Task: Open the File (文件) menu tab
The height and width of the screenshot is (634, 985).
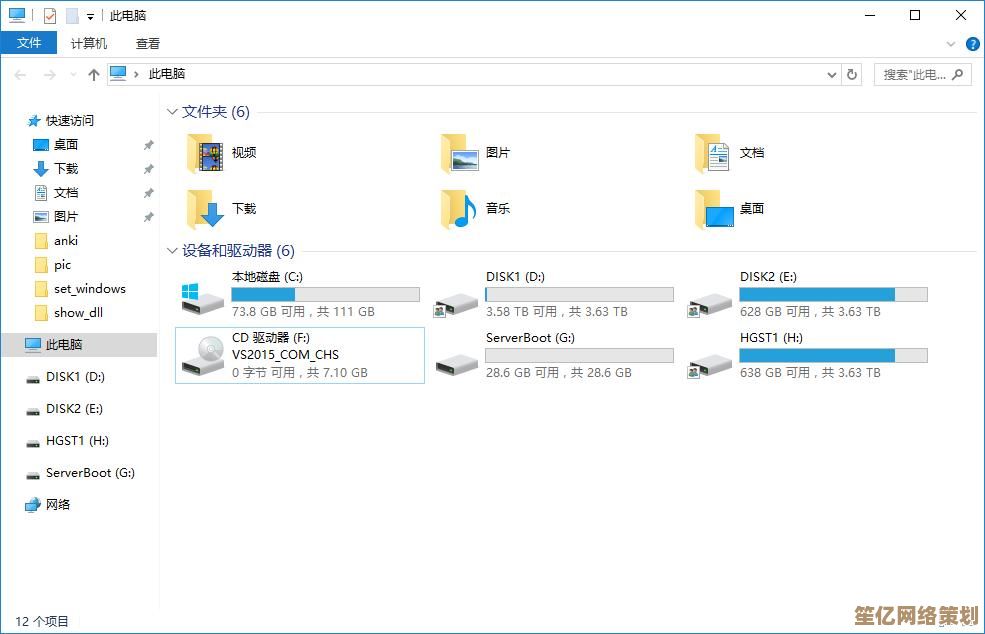Action: tap(28, 43)
